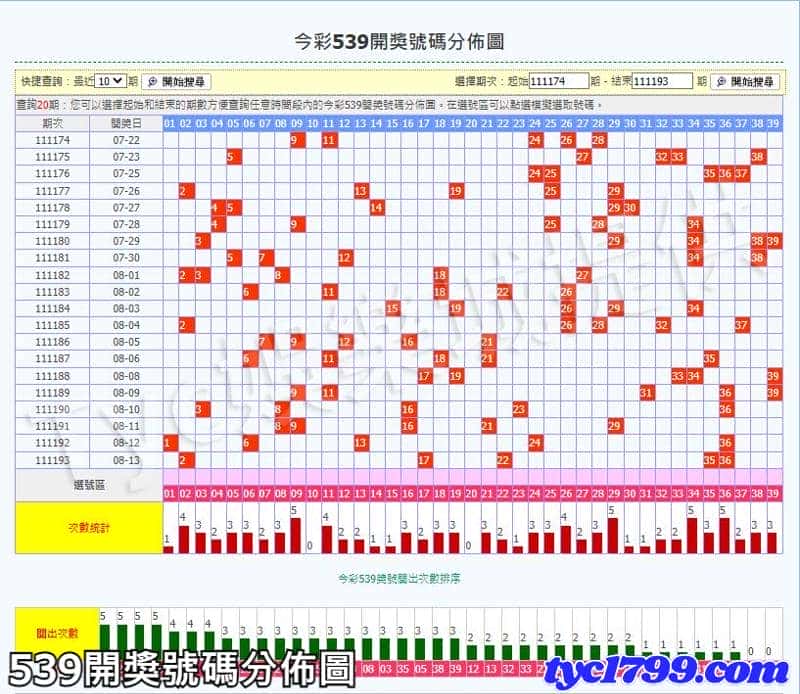800x694 pixels.
Task: Click red cell 23 in row 111190
Action: coord(519,409)
